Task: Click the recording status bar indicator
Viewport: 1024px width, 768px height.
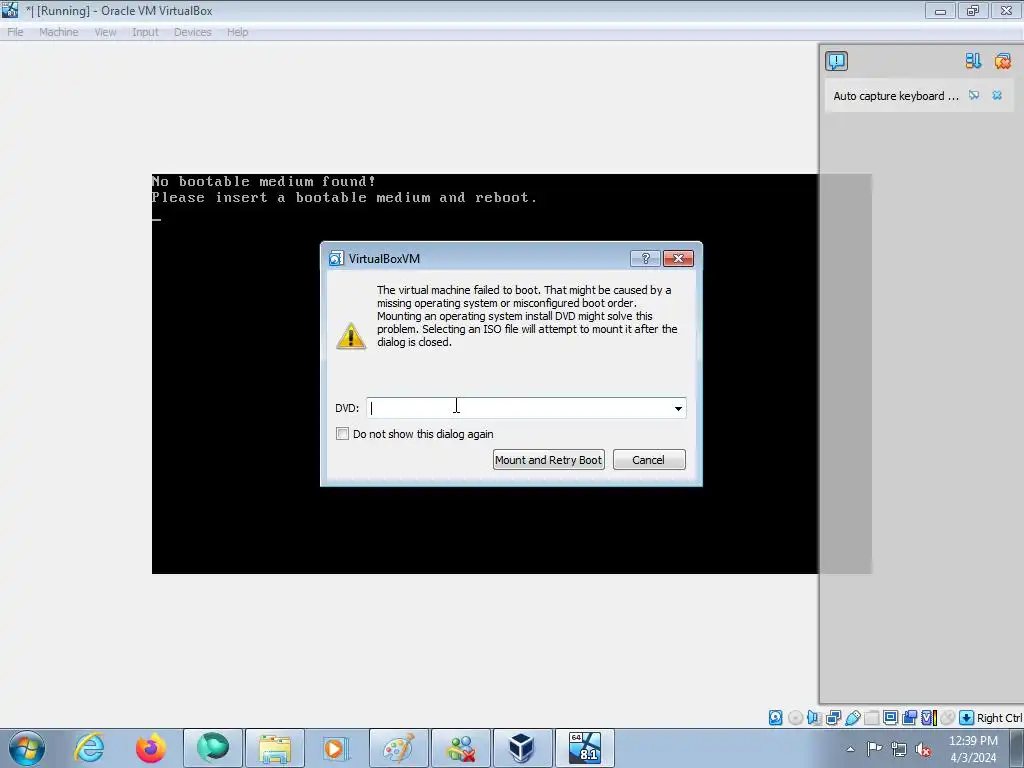Action: pyautogui.click(x=909, y=718)
